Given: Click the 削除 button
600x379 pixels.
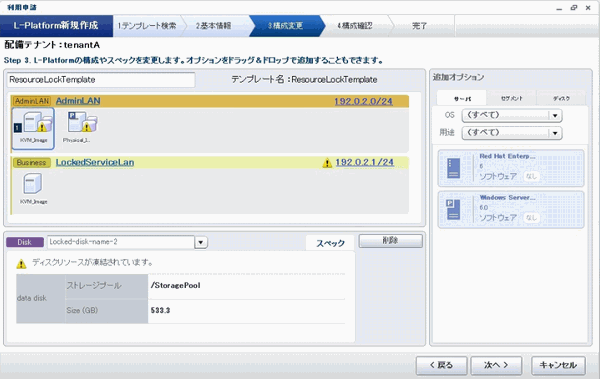Looking at the screenshot, I should point(391,241).
